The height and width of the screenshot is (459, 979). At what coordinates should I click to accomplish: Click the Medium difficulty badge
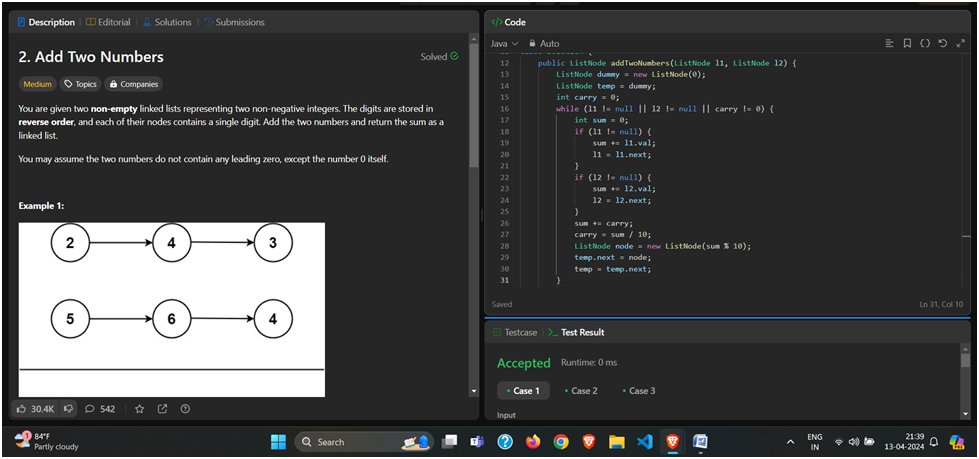point(37,84)
